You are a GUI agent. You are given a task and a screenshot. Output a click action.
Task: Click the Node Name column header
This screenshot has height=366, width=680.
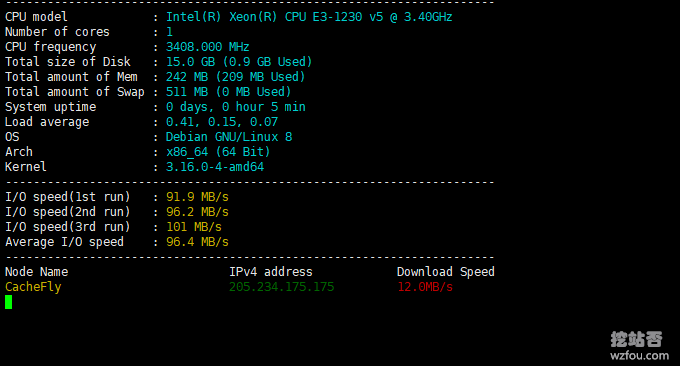(x=36, y=272)
